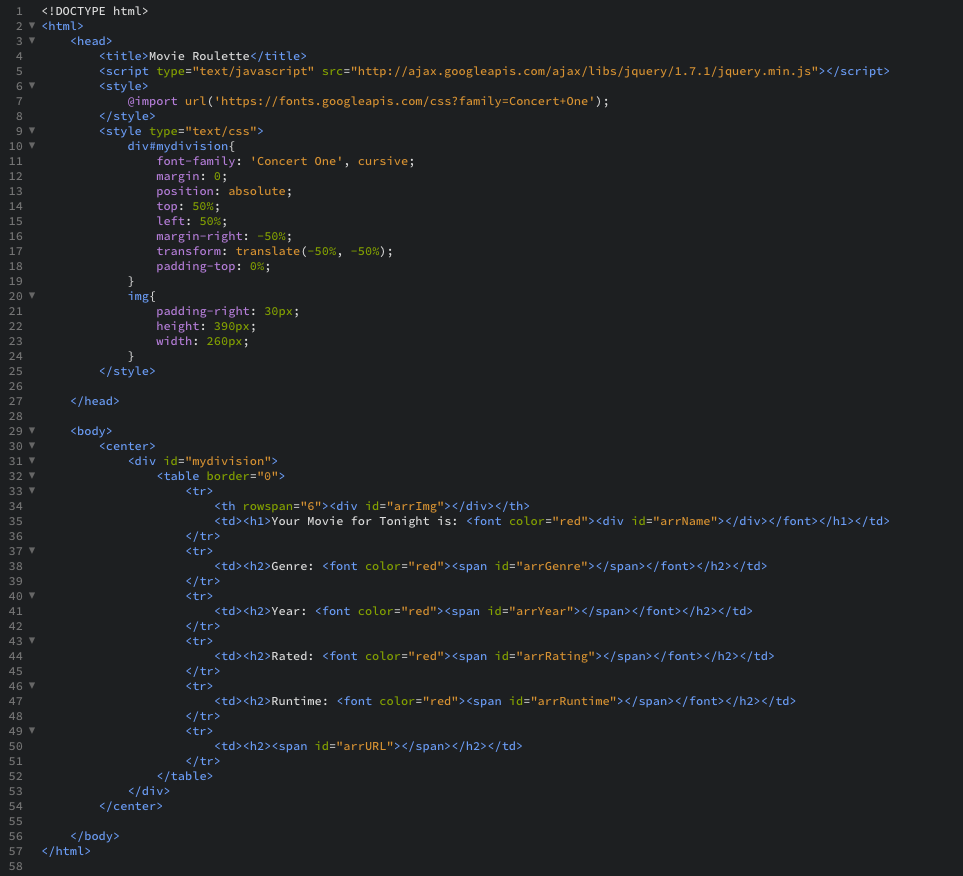Collapse the center element on line 30
The width and height of the screenshot is (963, 876).
coord(30,446)
